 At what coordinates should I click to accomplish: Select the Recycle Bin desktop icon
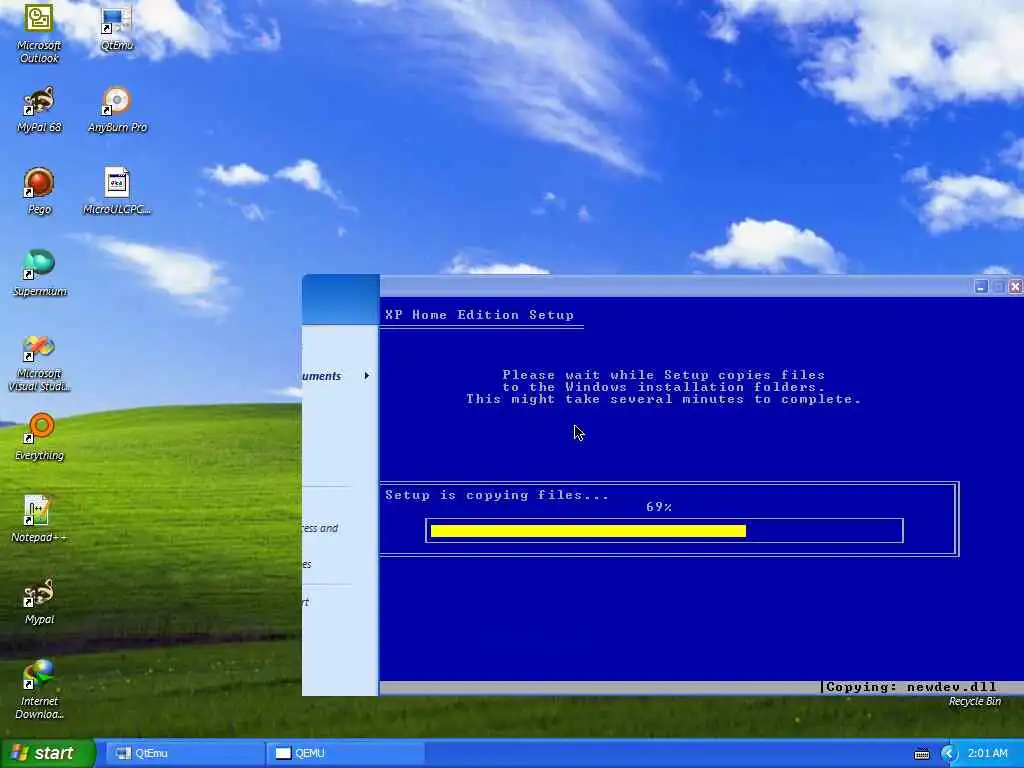coord(974,701)
